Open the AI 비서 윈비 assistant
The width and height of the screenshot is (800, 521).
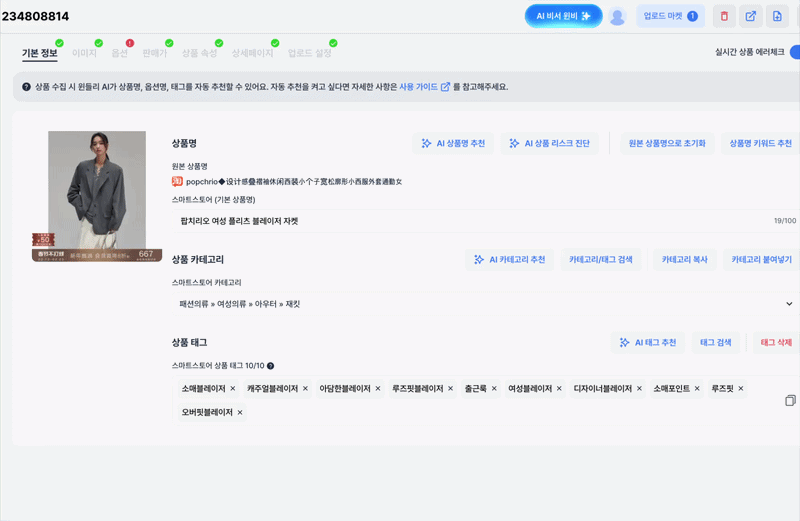tap(563, 16)
